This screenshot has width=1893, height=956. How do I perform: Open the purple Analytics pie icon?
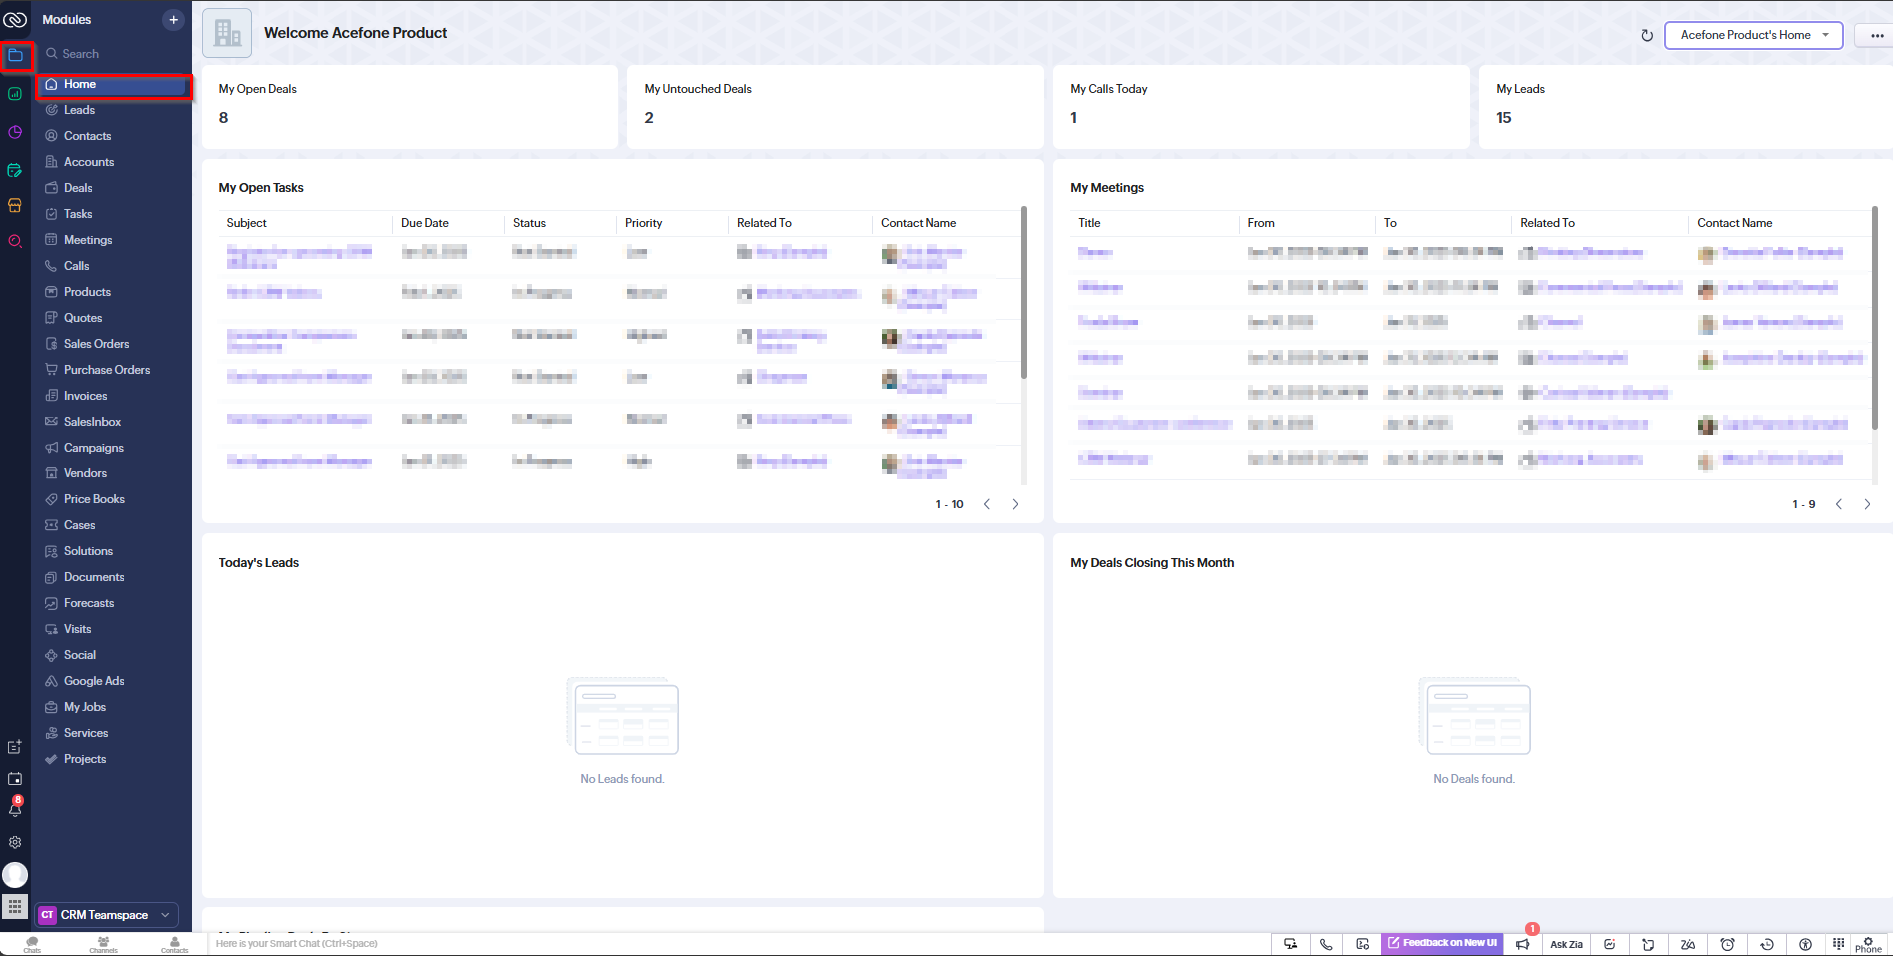pyautogui.click(x=15, y=132)
